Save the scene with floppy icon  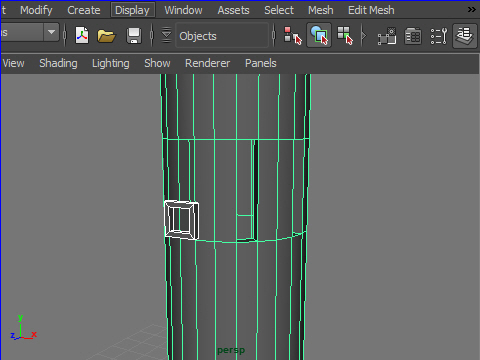pos(134,36)
